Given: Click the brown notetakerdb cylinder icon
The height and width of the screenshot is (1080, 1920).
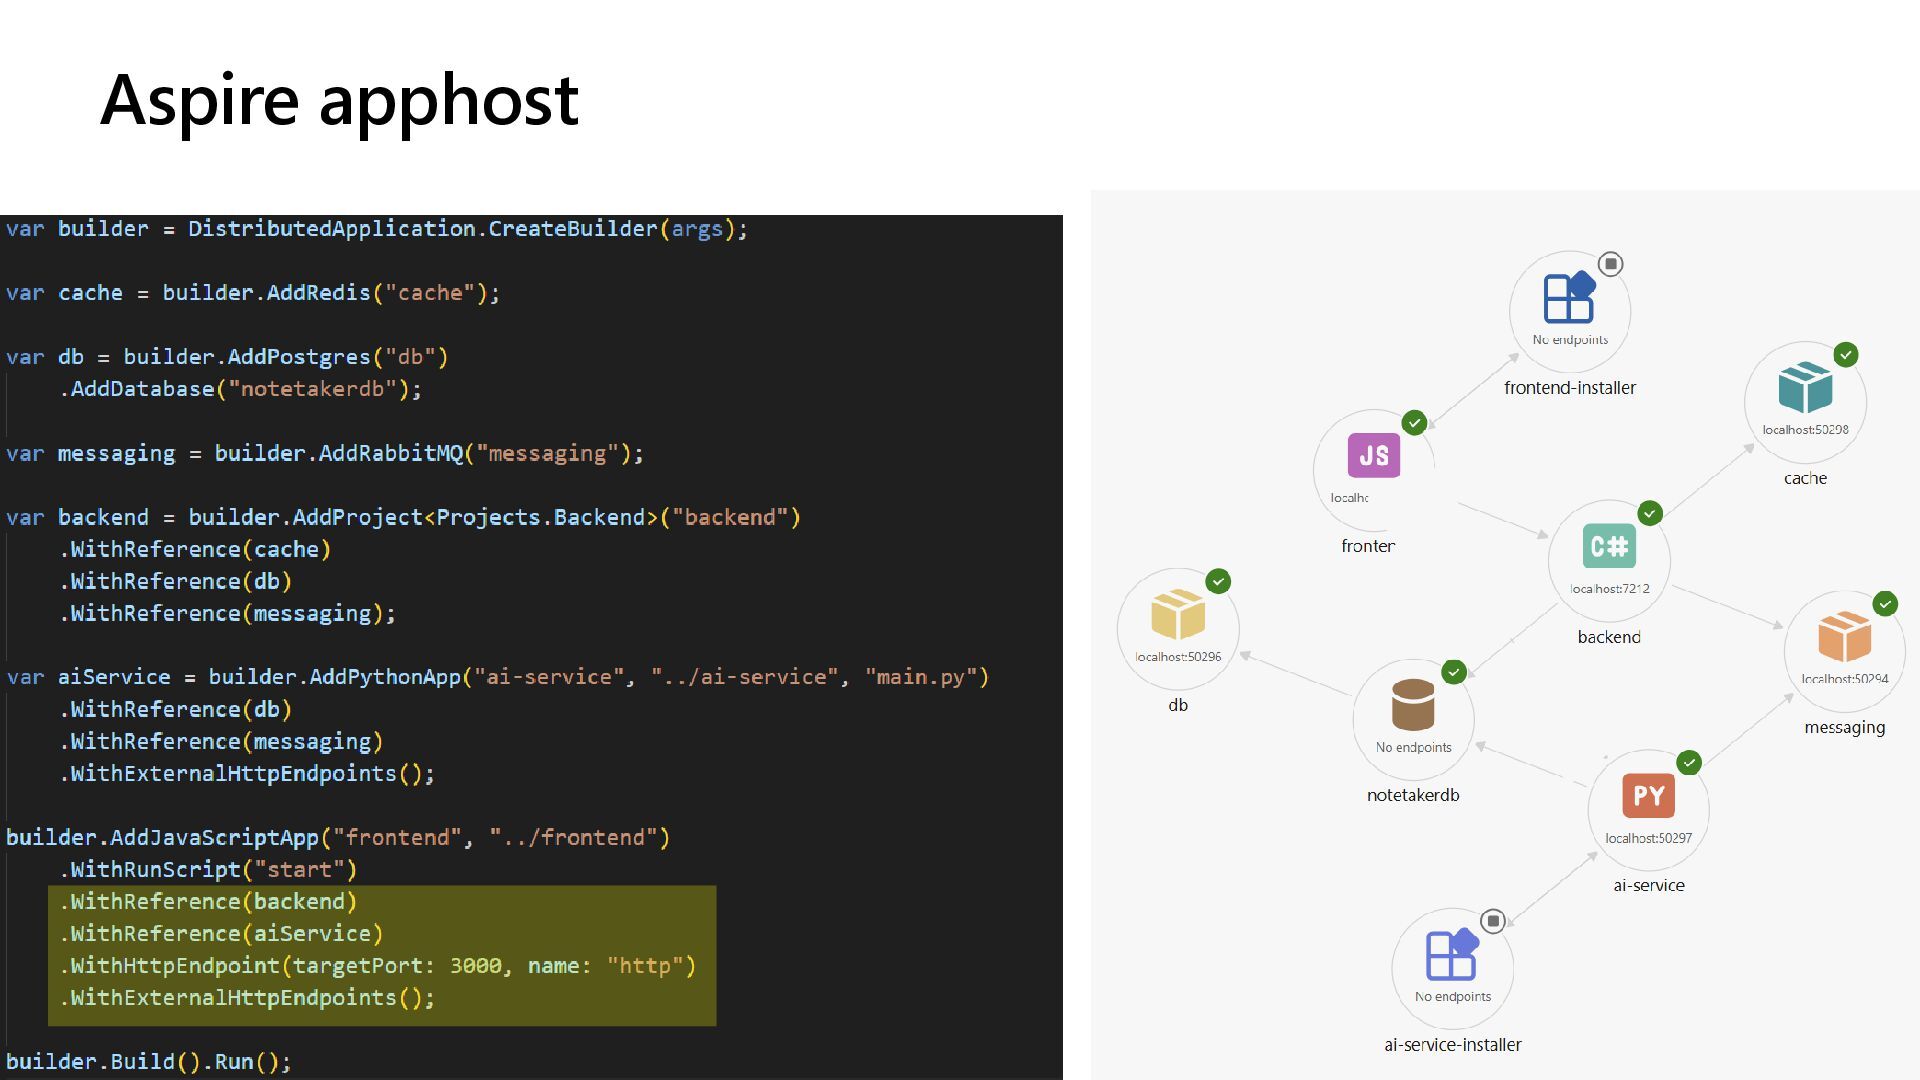Looking at the screenshot, I should point(1412,705).
